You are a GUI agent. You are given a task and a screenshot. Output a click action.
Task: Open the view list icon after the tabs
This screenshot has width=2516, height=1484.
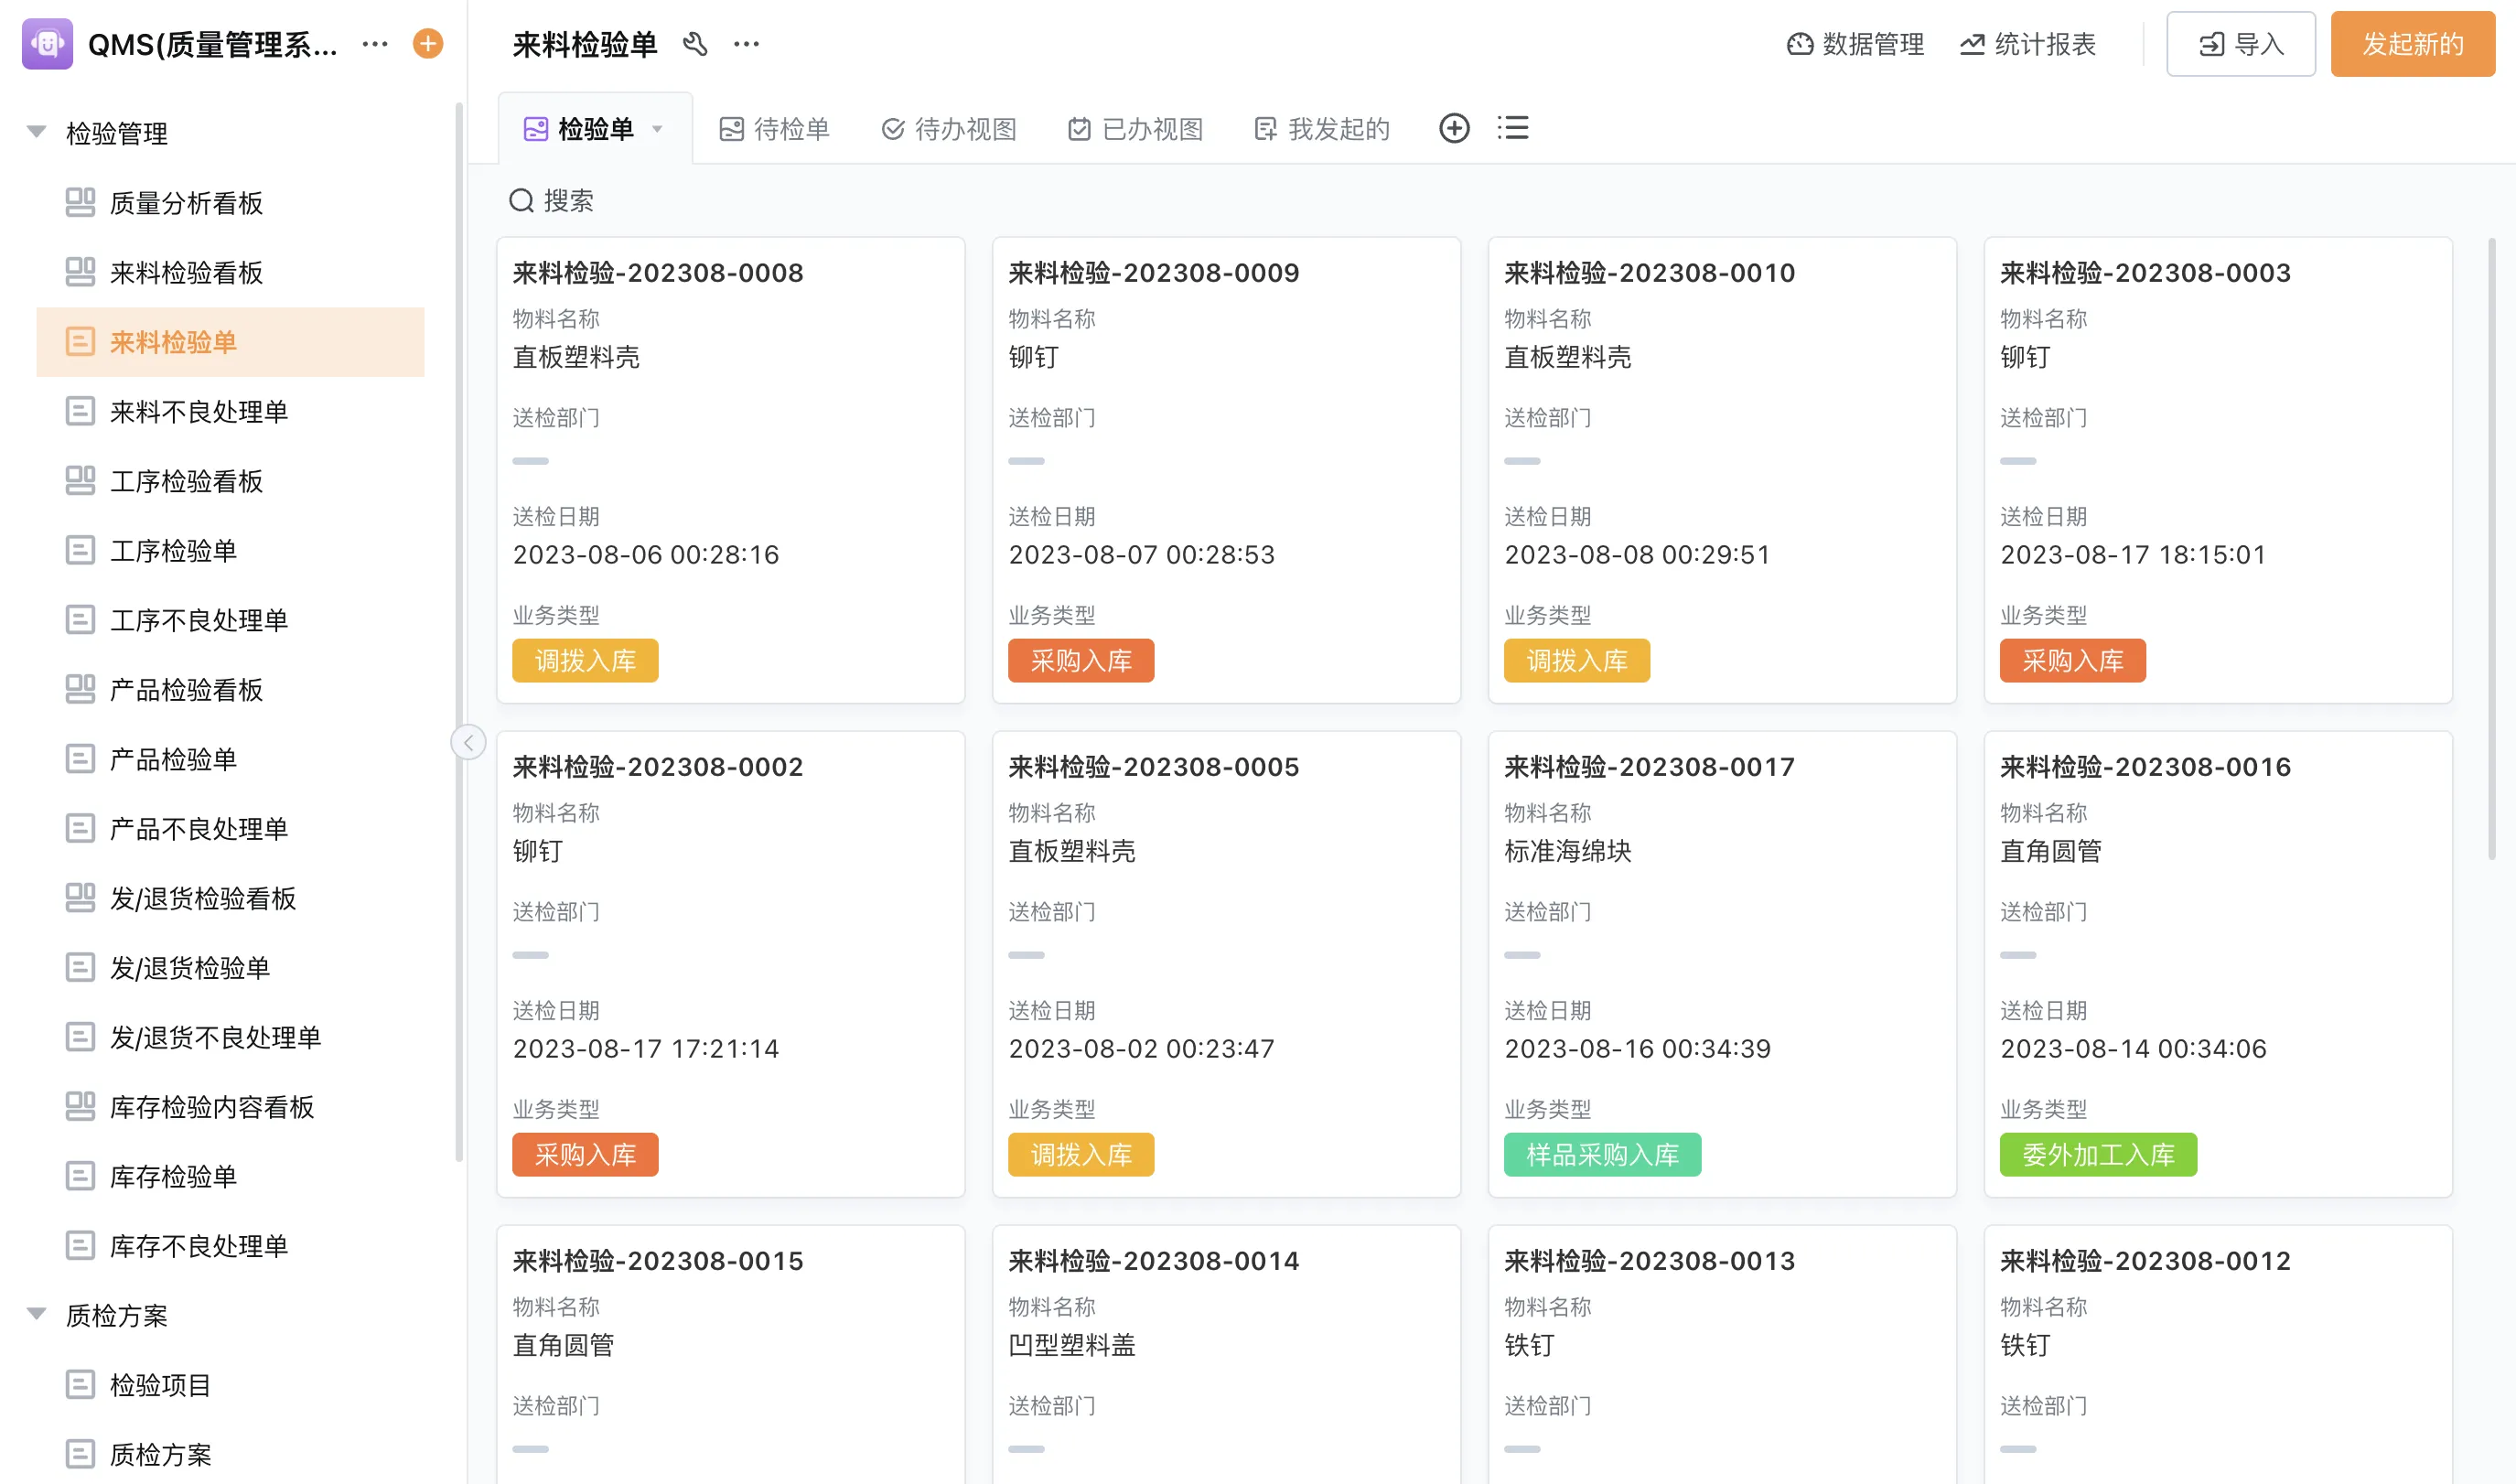(x=1513, y=128)
